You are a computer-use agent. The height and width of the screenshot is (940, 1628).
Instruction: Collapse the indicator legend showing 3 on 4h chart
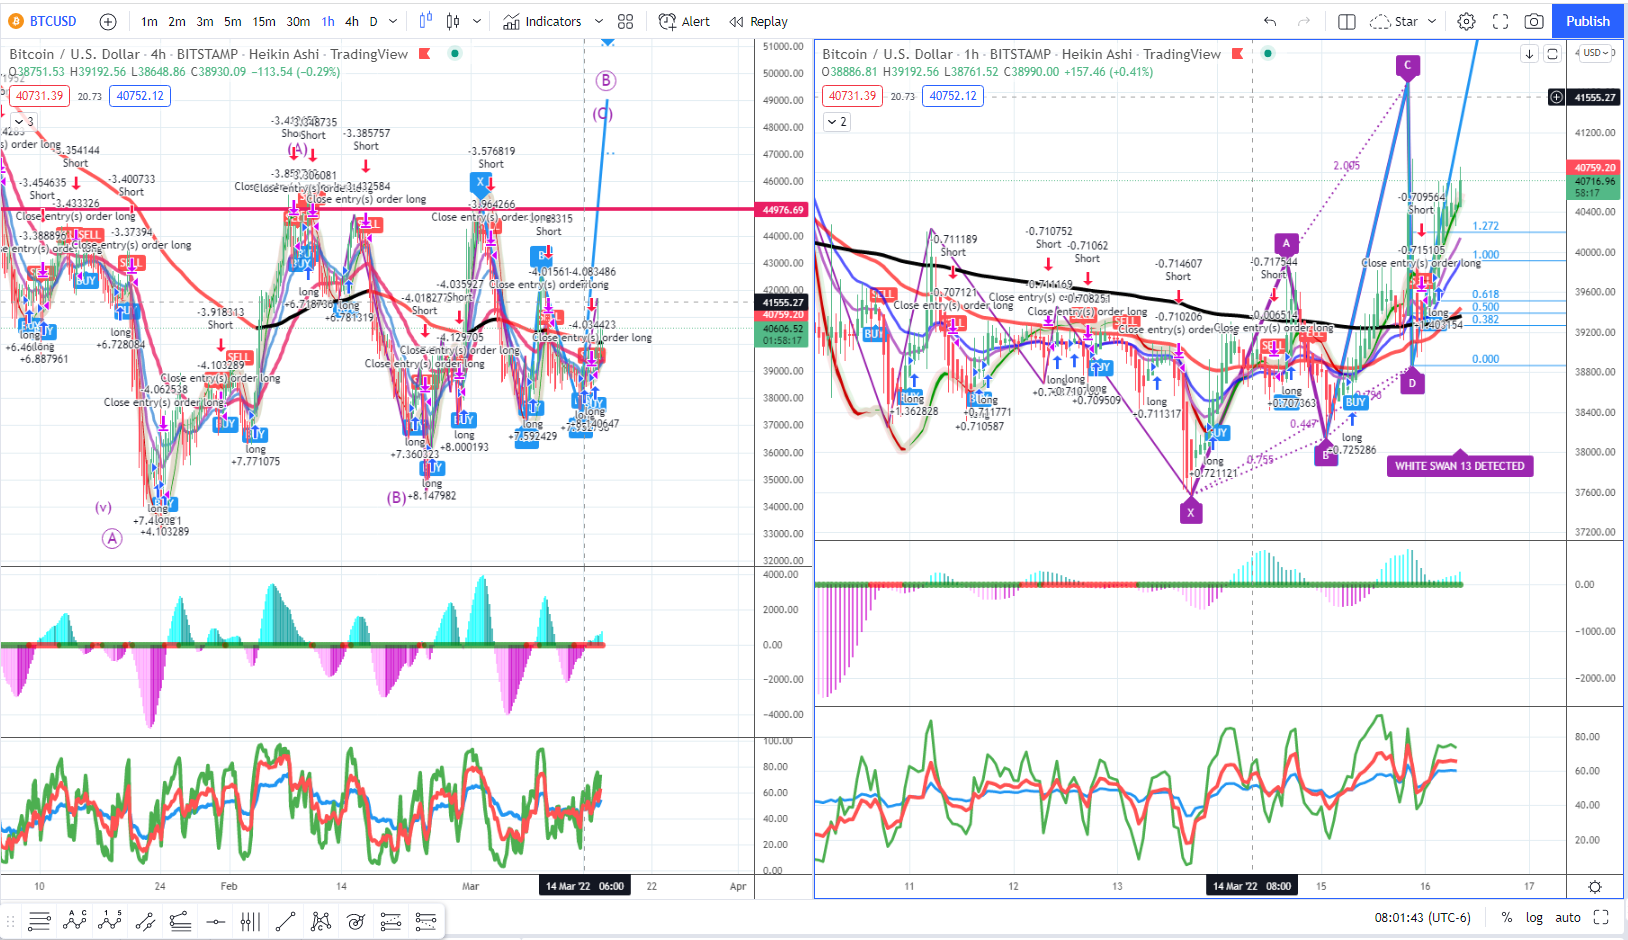pos(24,122)
